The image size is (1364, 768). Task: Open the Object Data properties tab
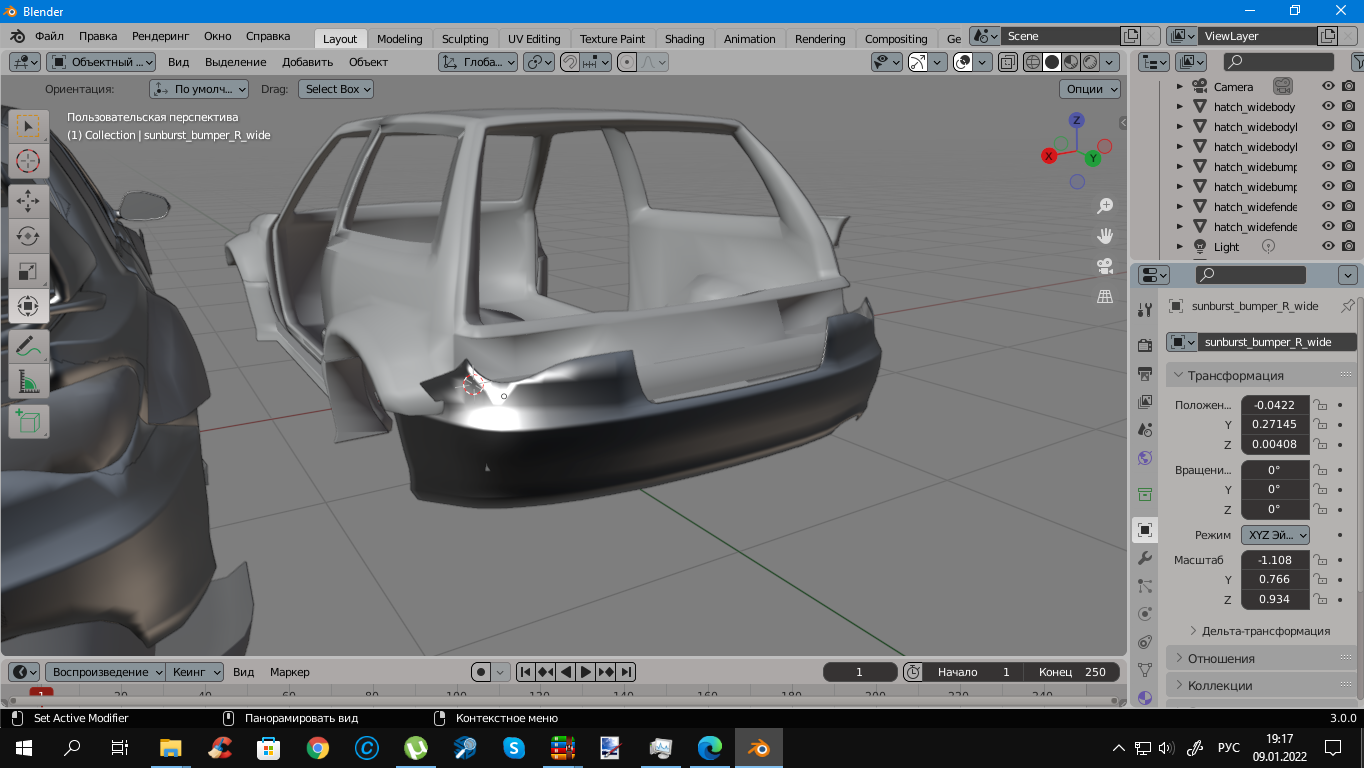1145,669
